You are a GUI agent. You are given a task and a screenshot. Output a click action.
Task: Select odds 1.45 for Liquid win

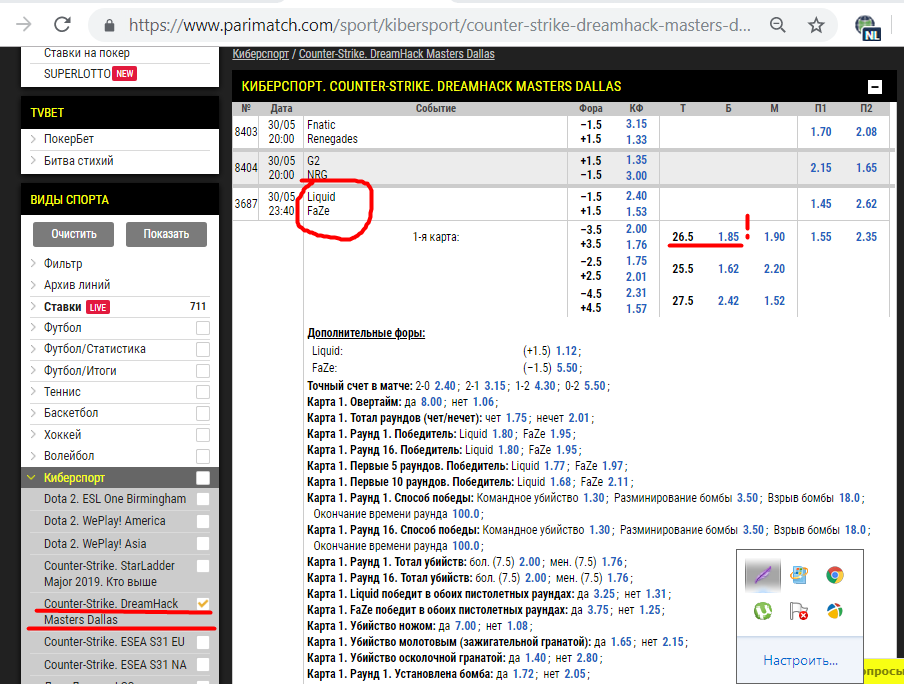pyautogui.click(x=820, y=204)
